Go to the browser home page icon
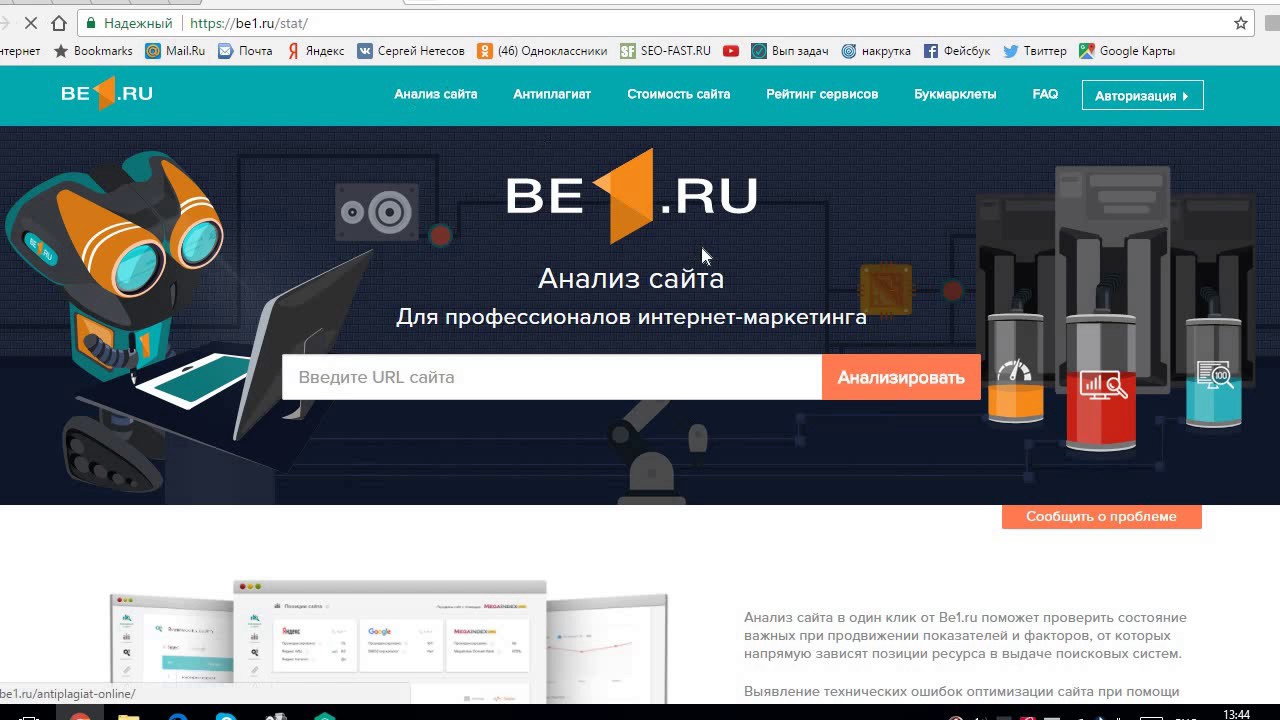The width and height of the screenshot is (1280, 720). coord(59,23)
